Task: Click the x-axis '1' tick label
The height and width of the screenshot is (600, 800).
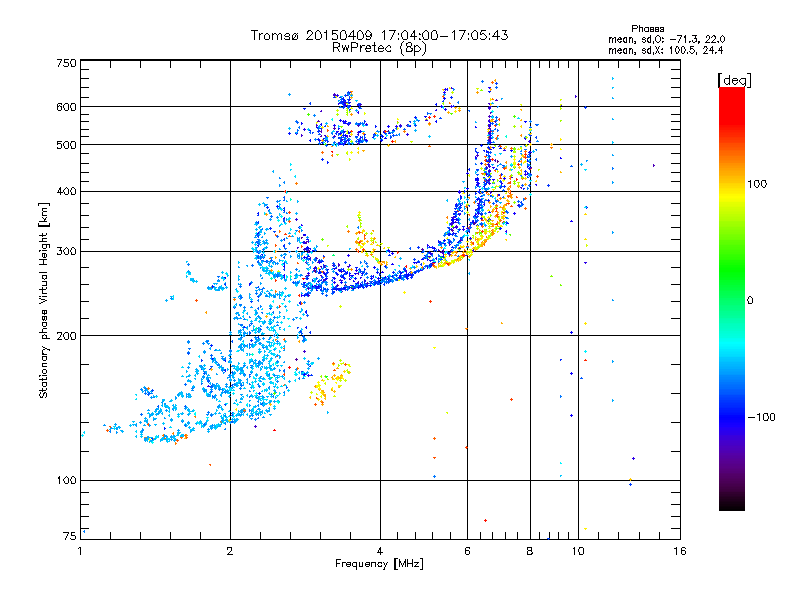Action: (x=80, y=551)
